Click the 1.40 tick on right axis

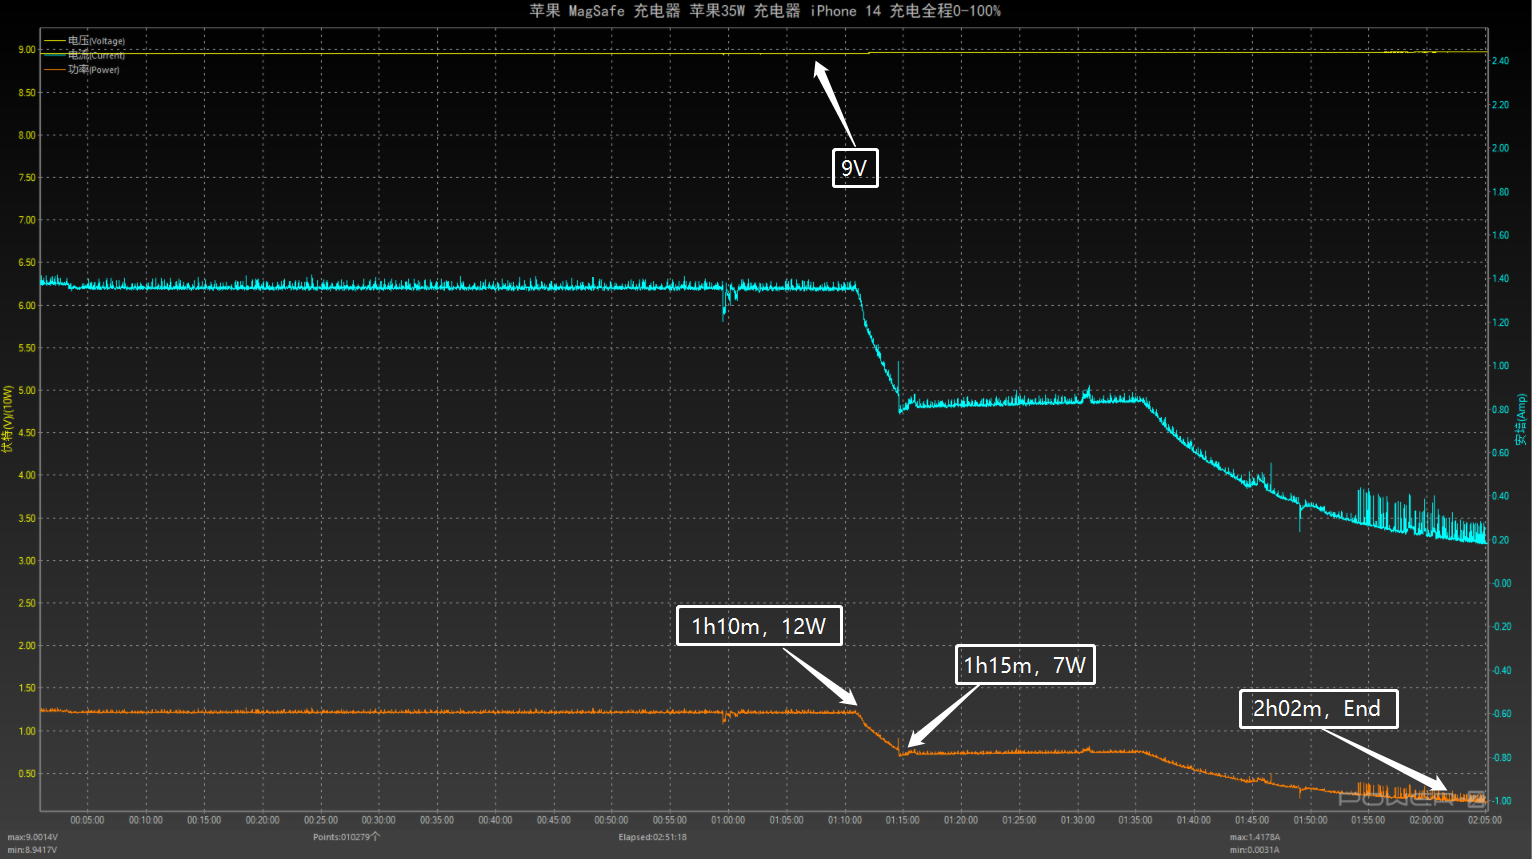pyautogui.click(x=1501, y=279)
